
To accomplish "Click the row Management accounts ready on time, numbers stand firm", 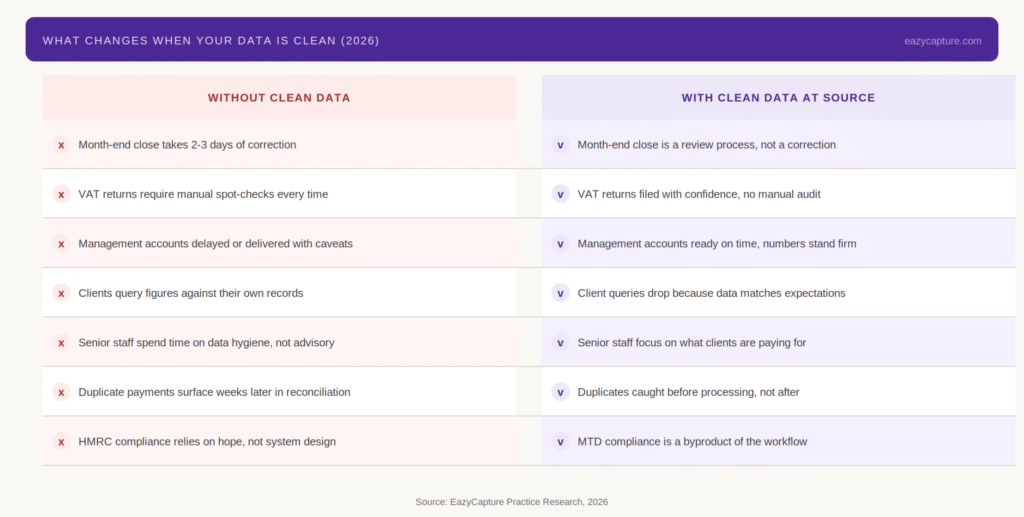I will 716,243.
